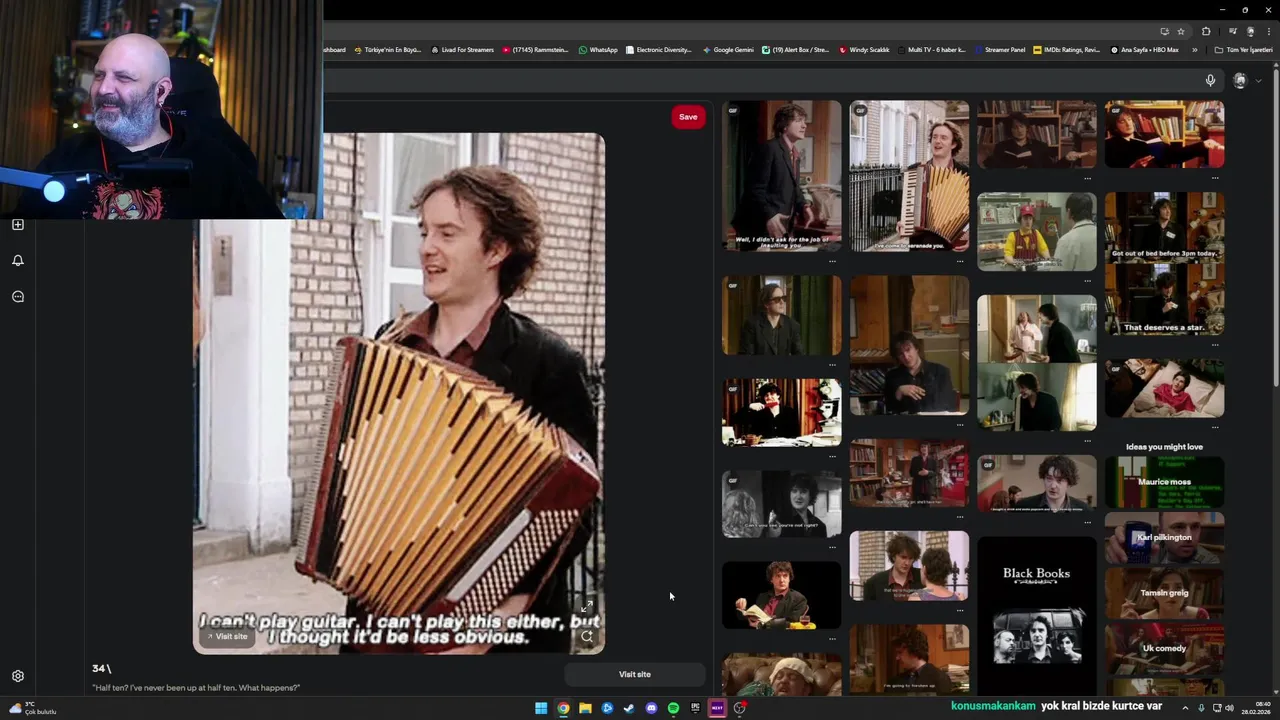
Task: Open the Windows Start button
Action: pyautogui.click(x=541, y=708)
